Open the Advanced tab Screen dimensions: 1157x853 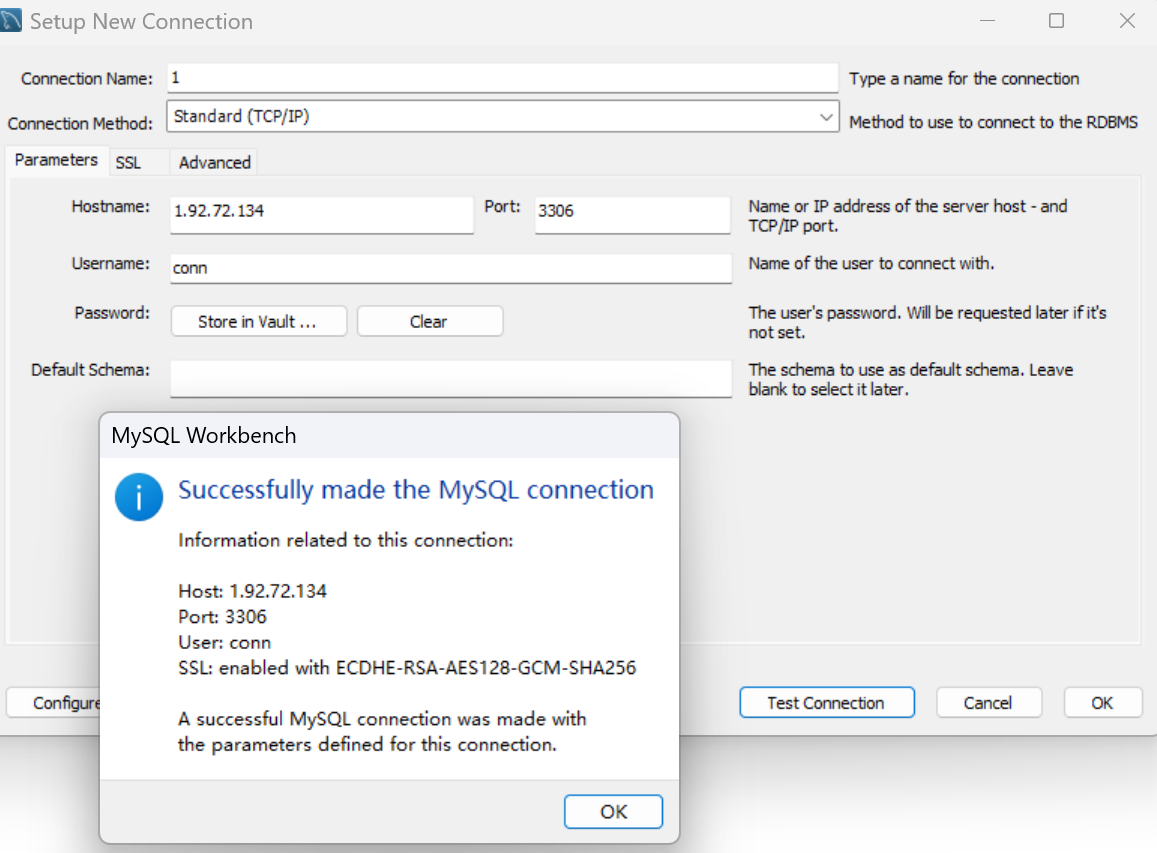pyautogui.click(x=215, y=162)
